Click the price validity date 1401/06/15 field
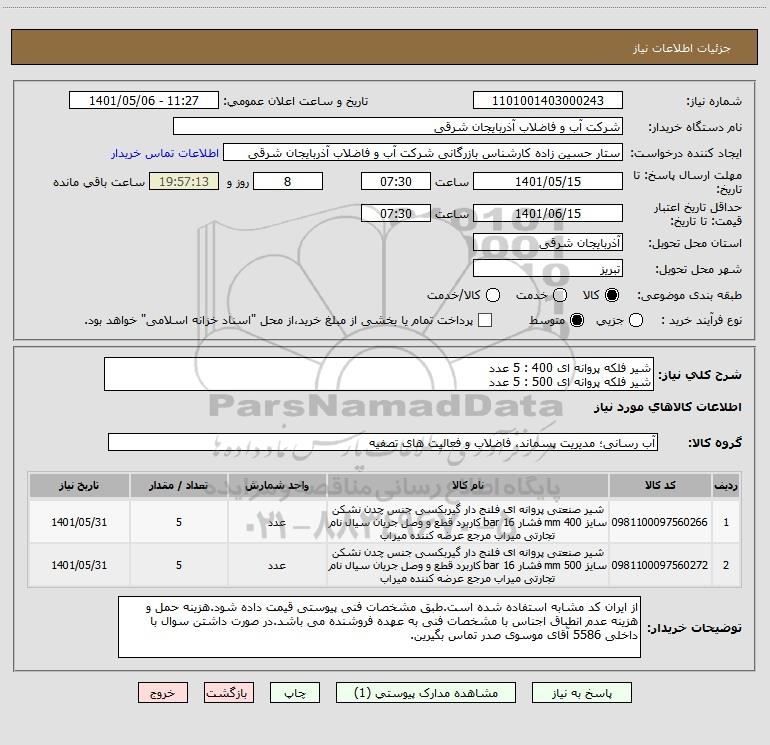Viewport: 770px width, 745px height. (548, 213)
